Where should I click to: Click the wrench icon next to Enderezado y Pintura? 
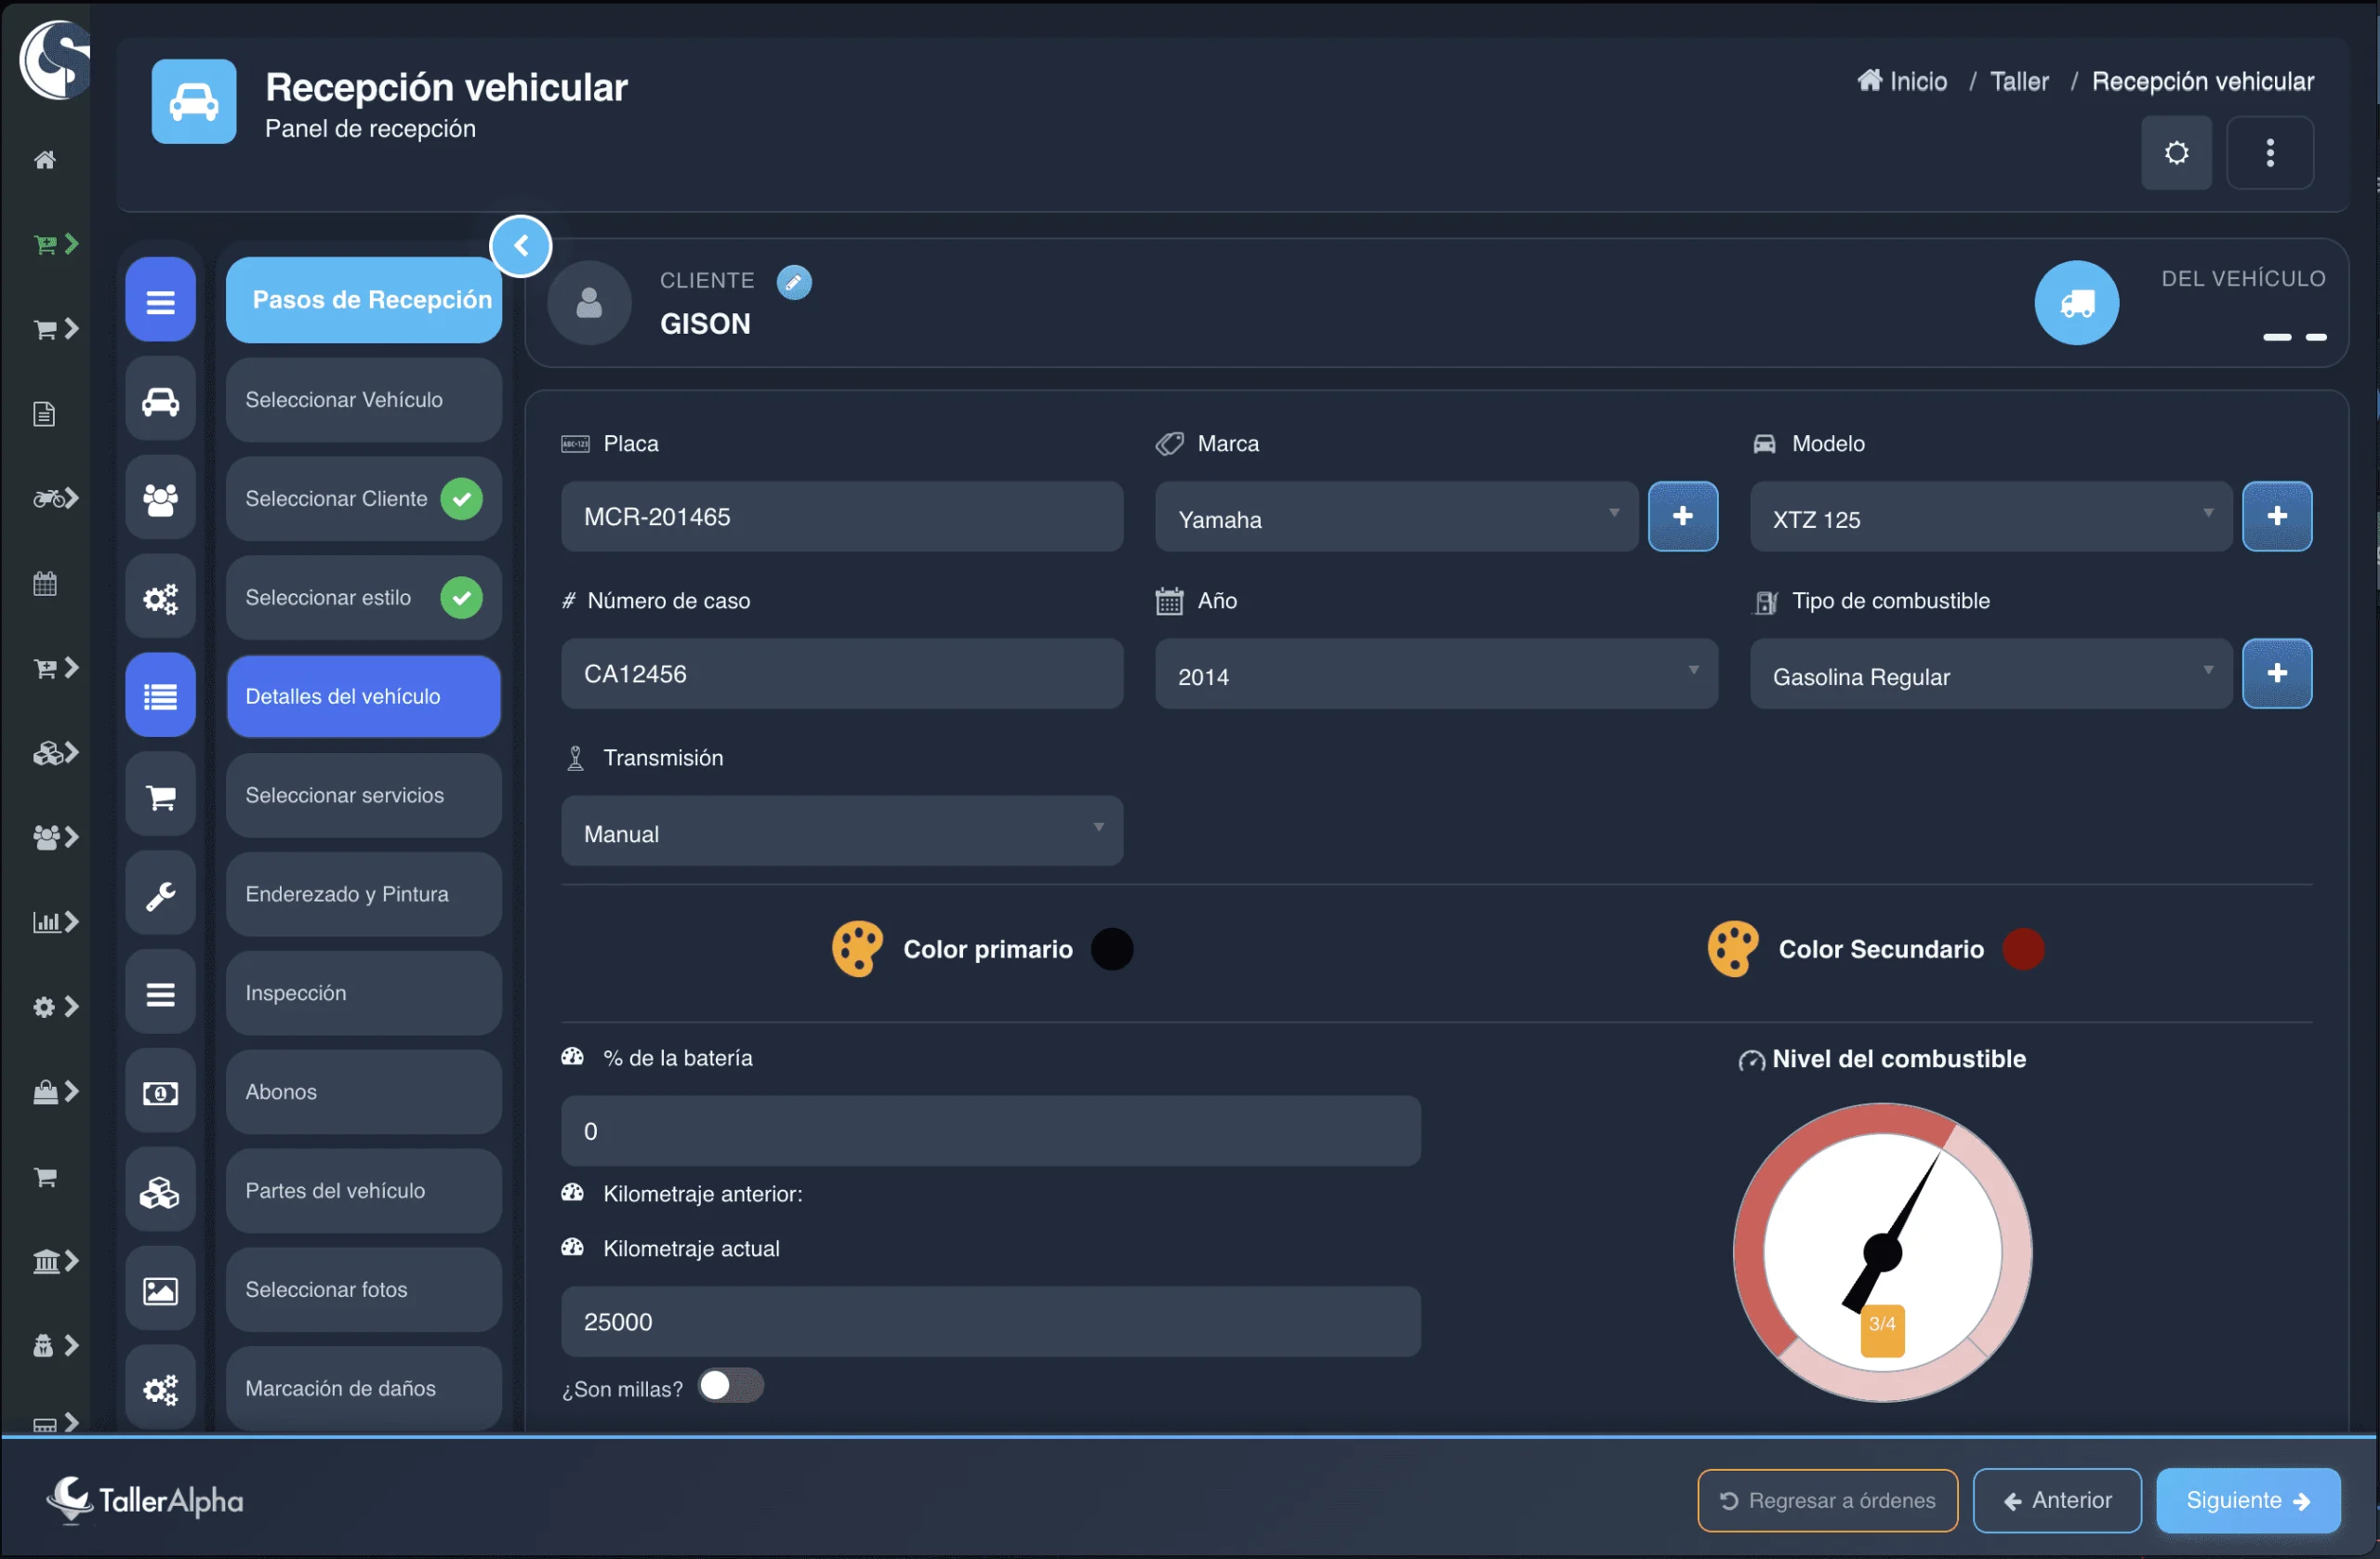pos(160,894)
